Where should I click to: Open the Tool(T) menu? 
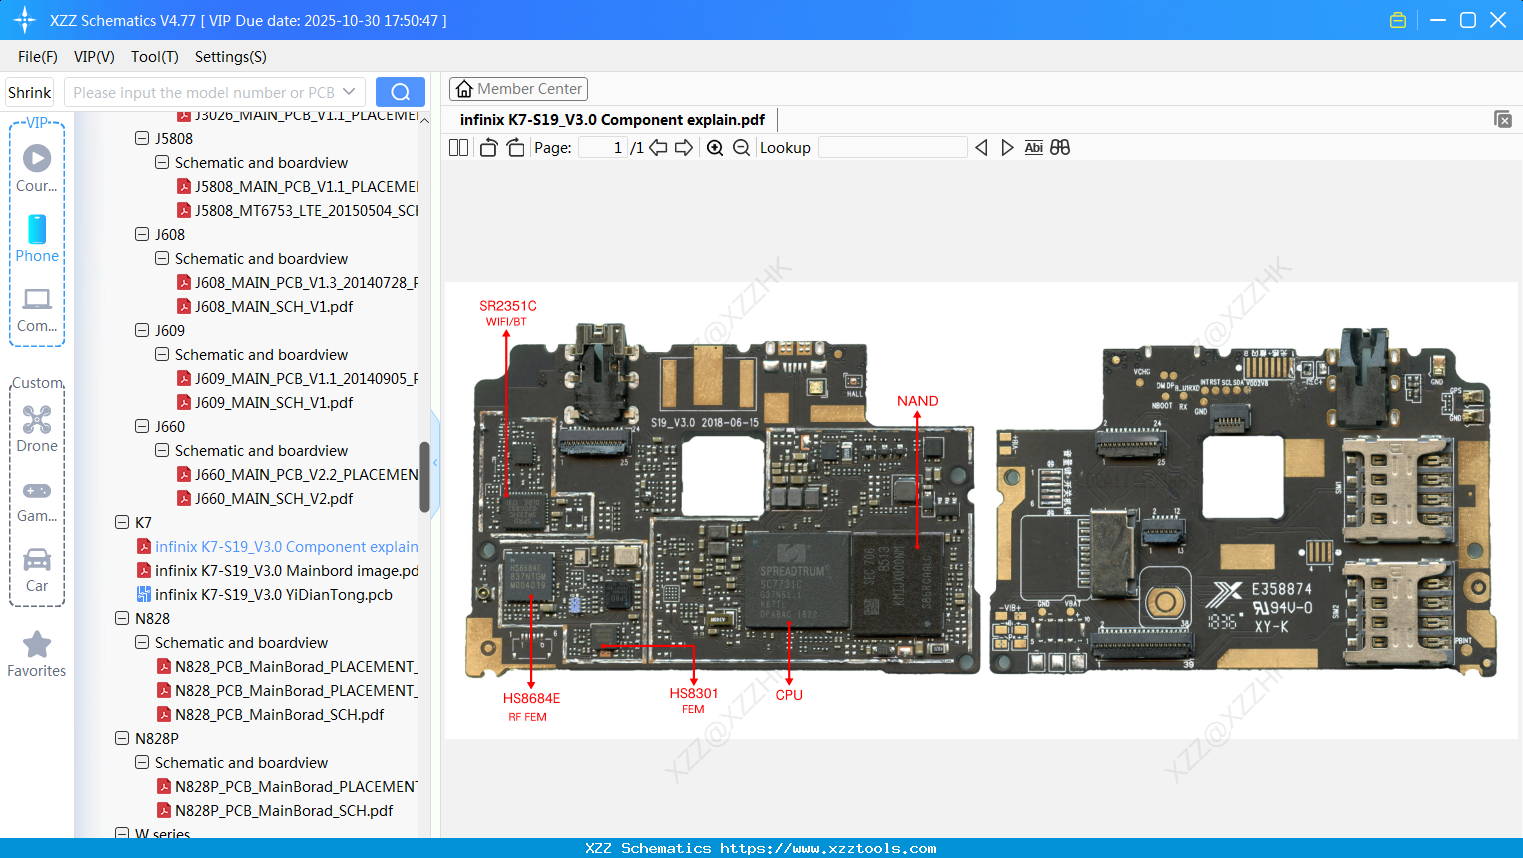[x=154, y=57]
